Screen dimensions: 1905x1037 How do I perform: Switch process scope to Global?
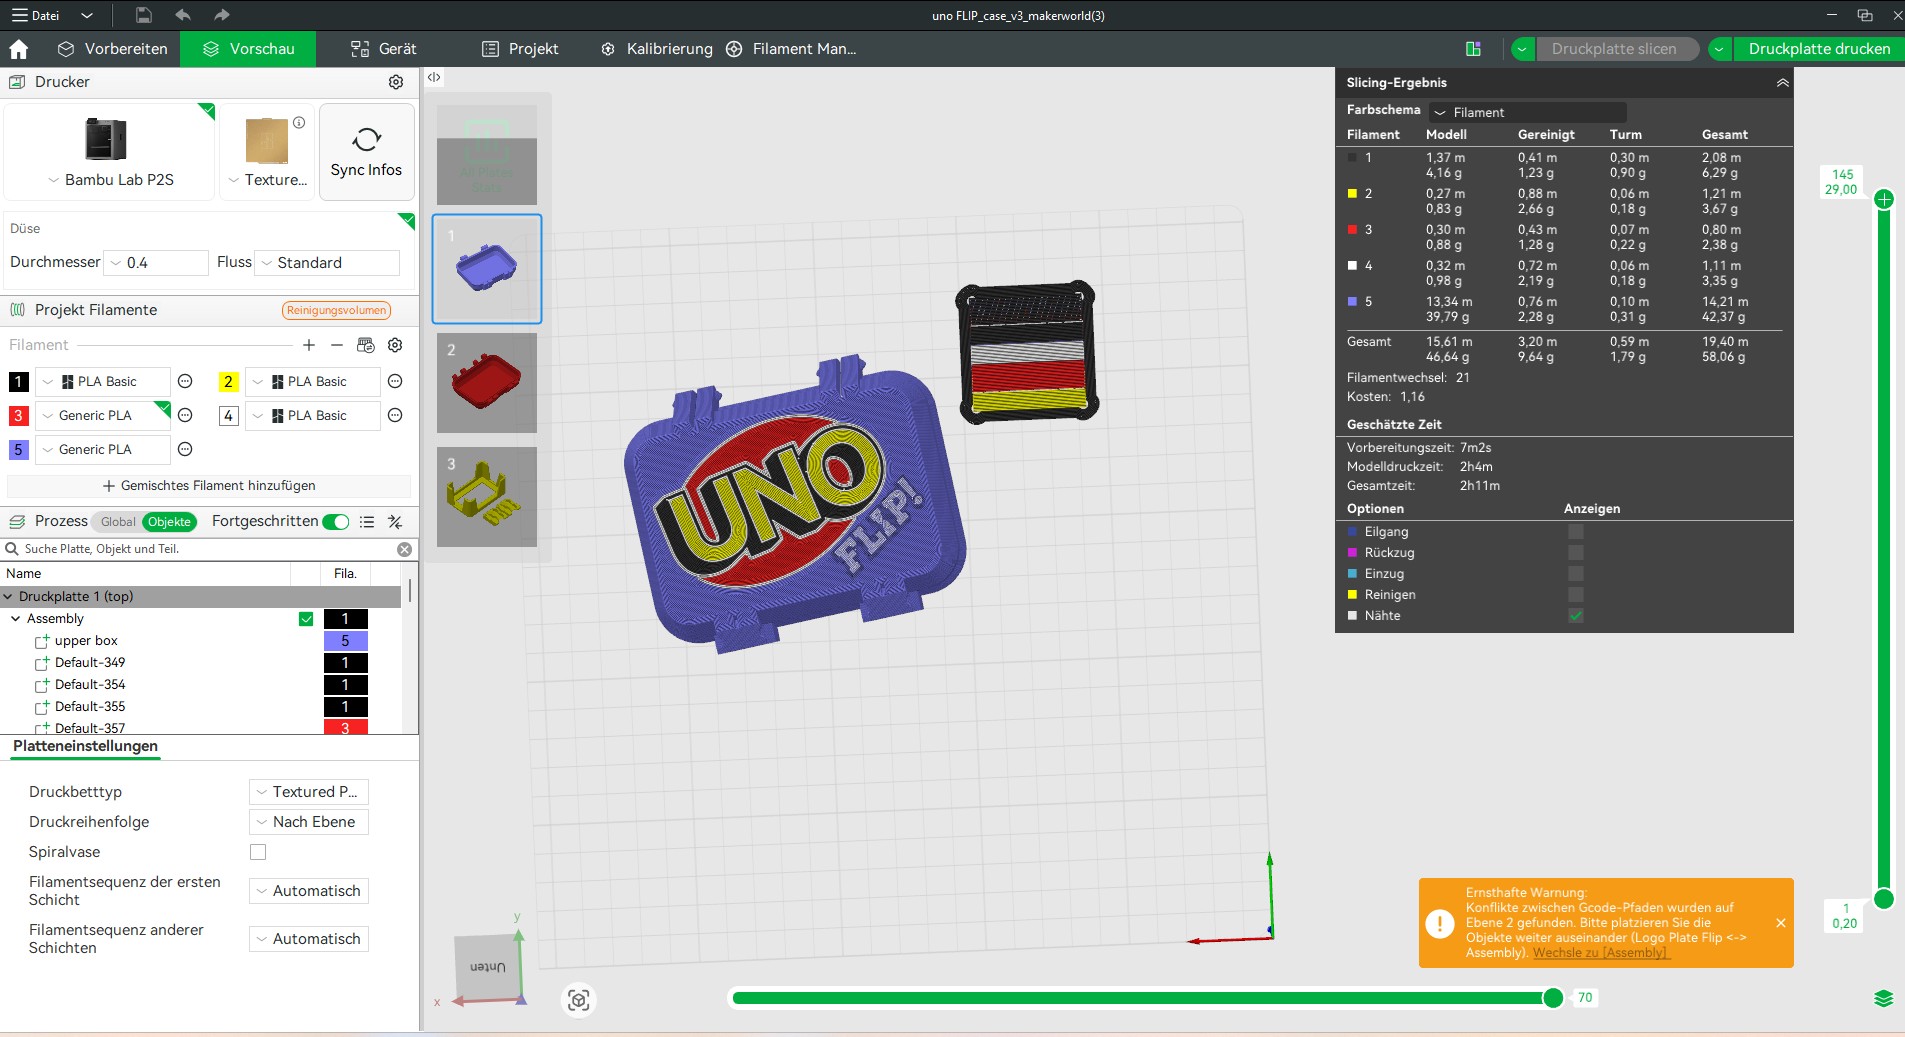pos(118,522)
